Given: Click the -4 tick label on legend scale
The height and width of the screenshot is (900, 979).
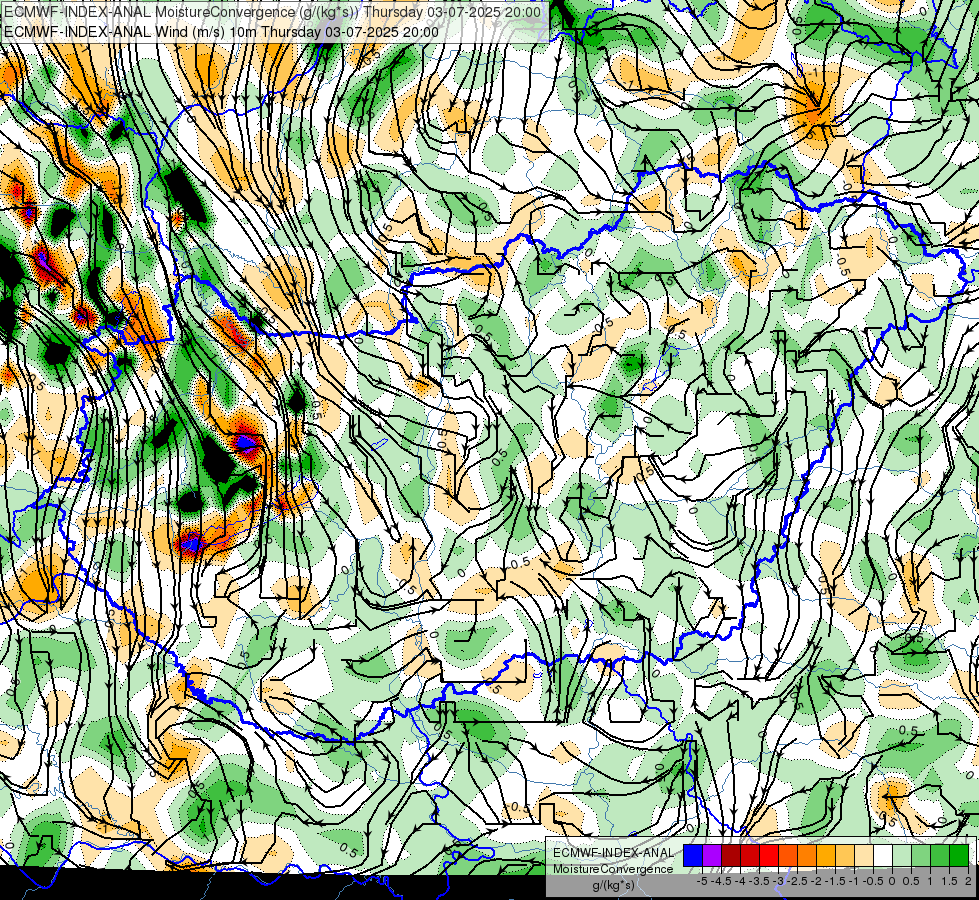Looking at the screenshot, I should point(740,881).
